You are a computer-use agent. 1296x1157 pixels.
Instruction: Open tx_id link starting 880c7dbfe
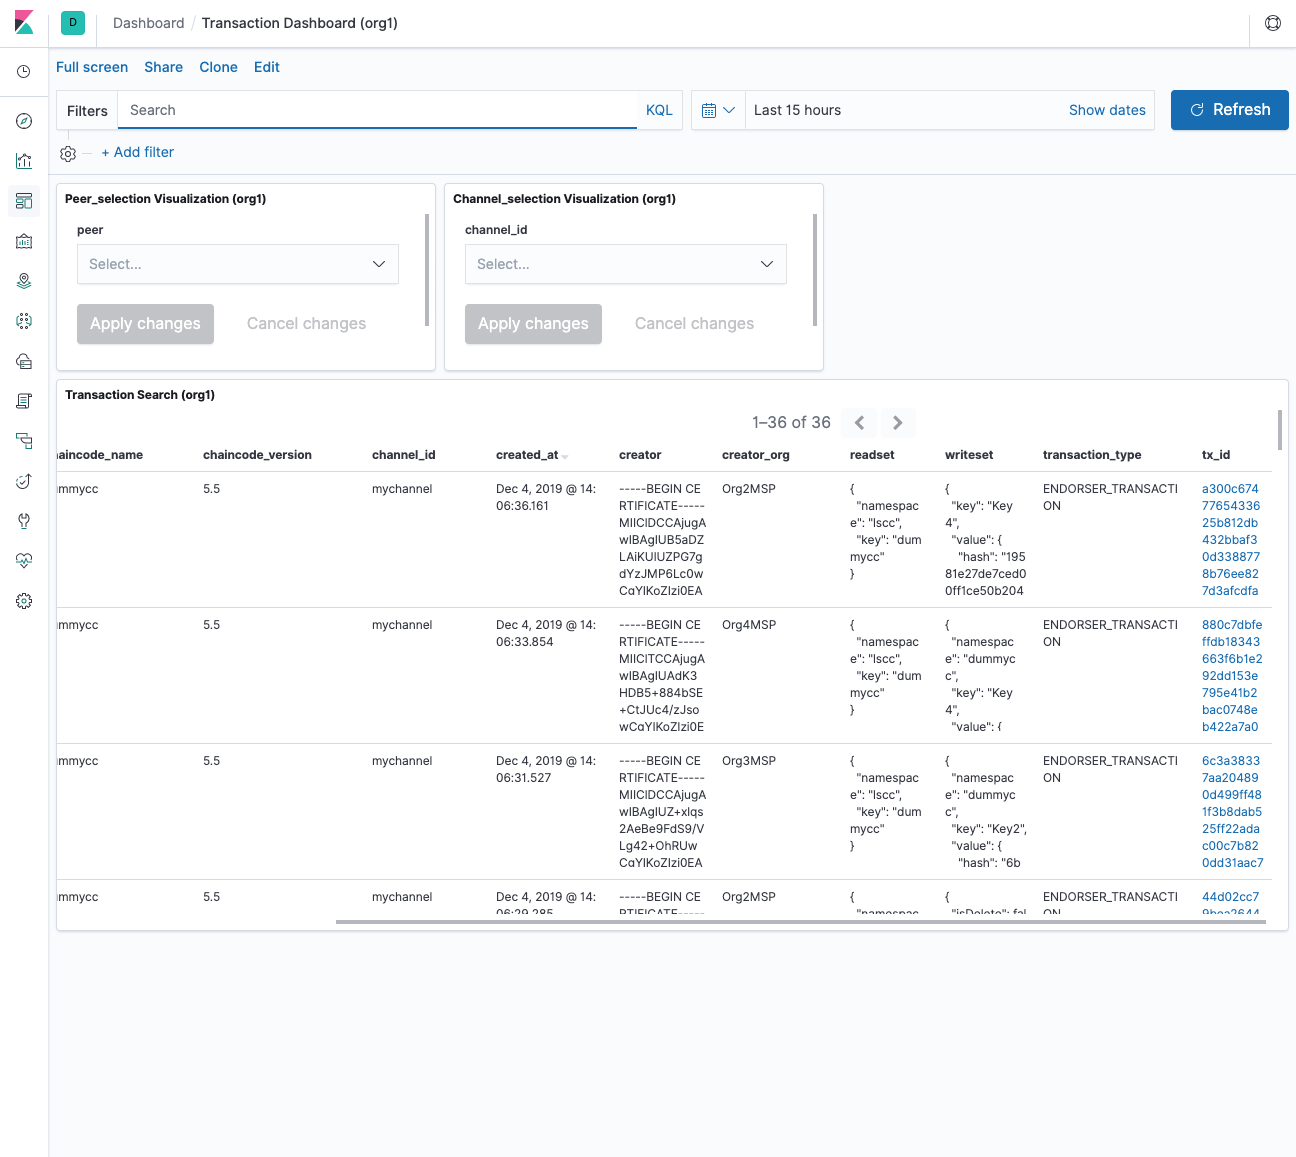point(1232,676)
